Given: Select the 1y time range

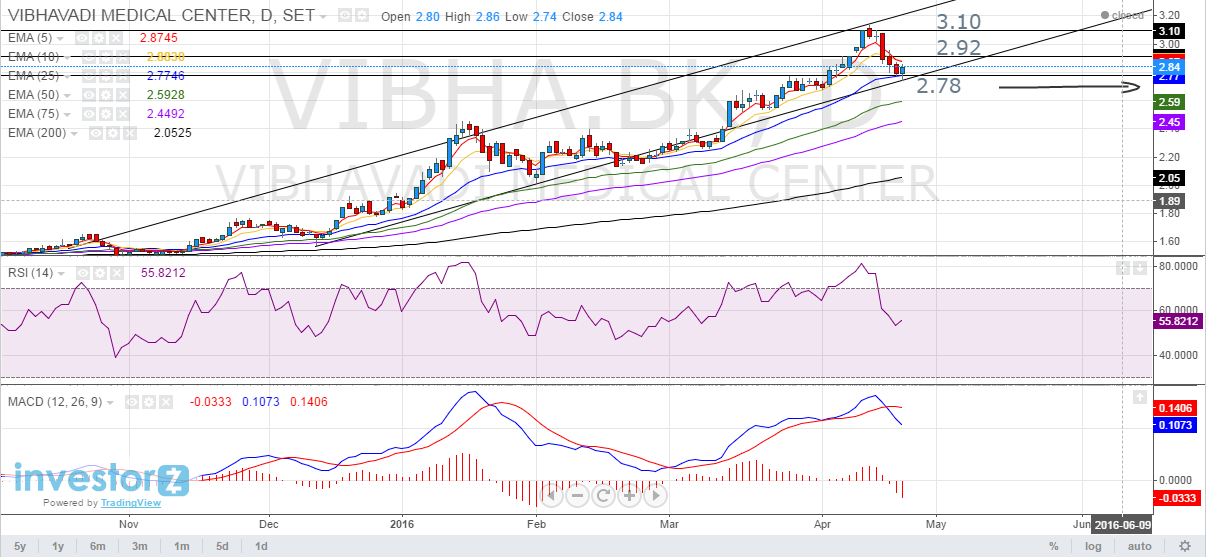Looking at the screenshot, I should click(x=58, y=546).
